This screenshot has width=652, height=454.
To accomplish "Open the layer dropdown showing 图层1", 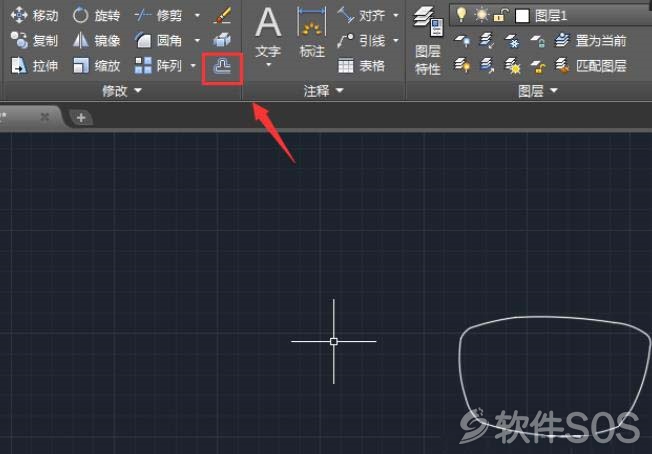I will click(x=551, y=16).
